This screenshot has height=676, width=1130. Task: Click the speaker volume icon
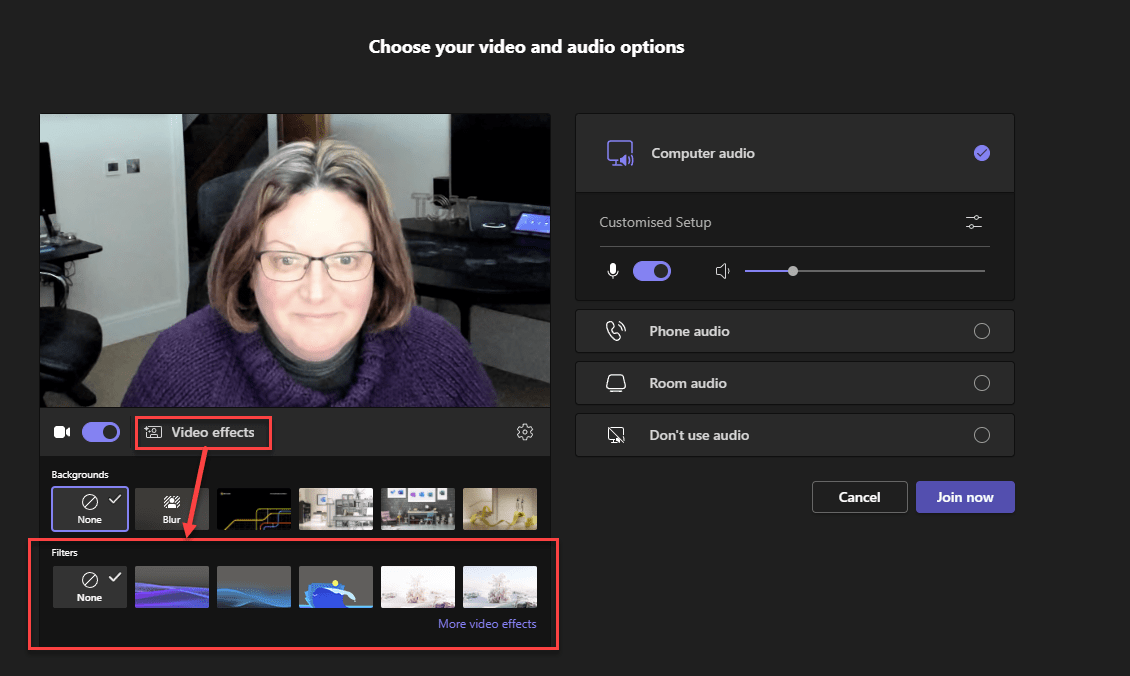723,271
